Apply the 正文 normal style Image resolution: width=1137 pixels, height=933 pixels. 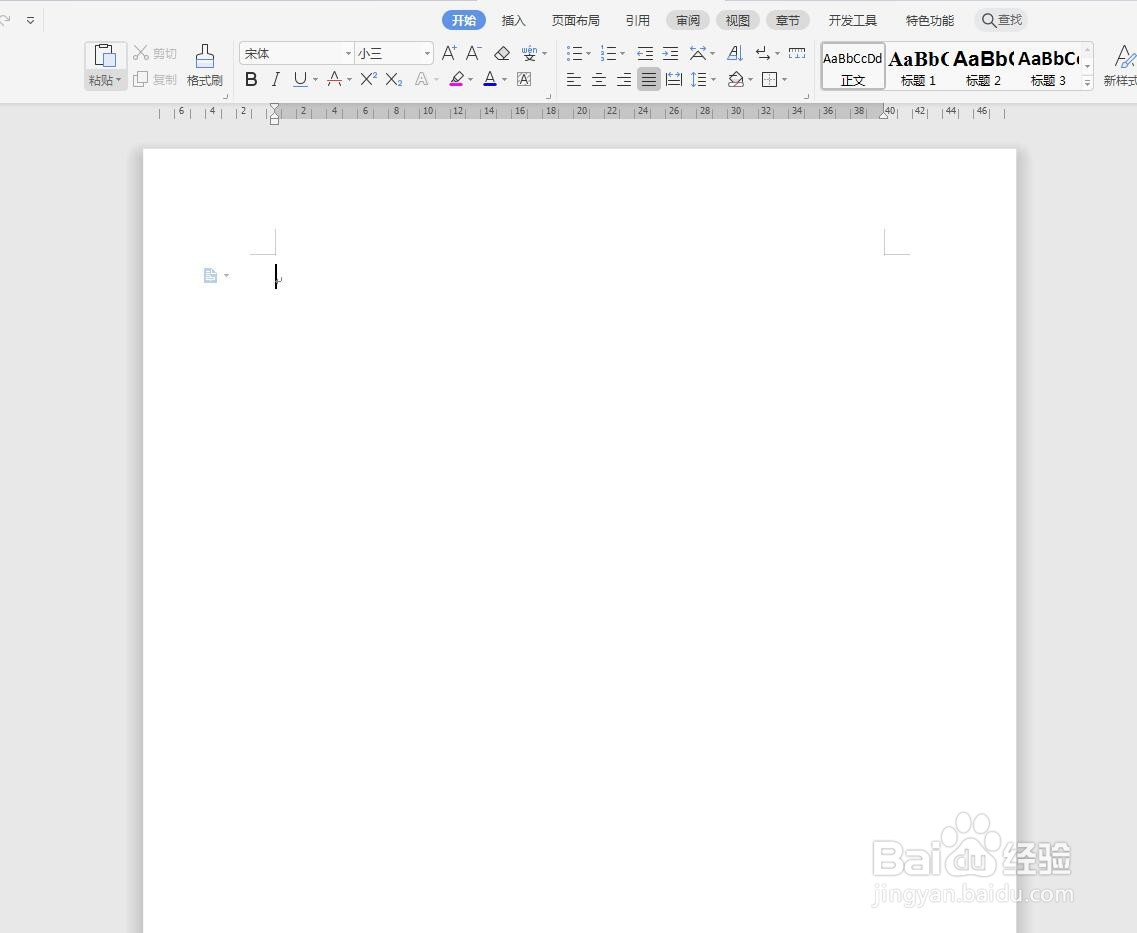[853, 67]
